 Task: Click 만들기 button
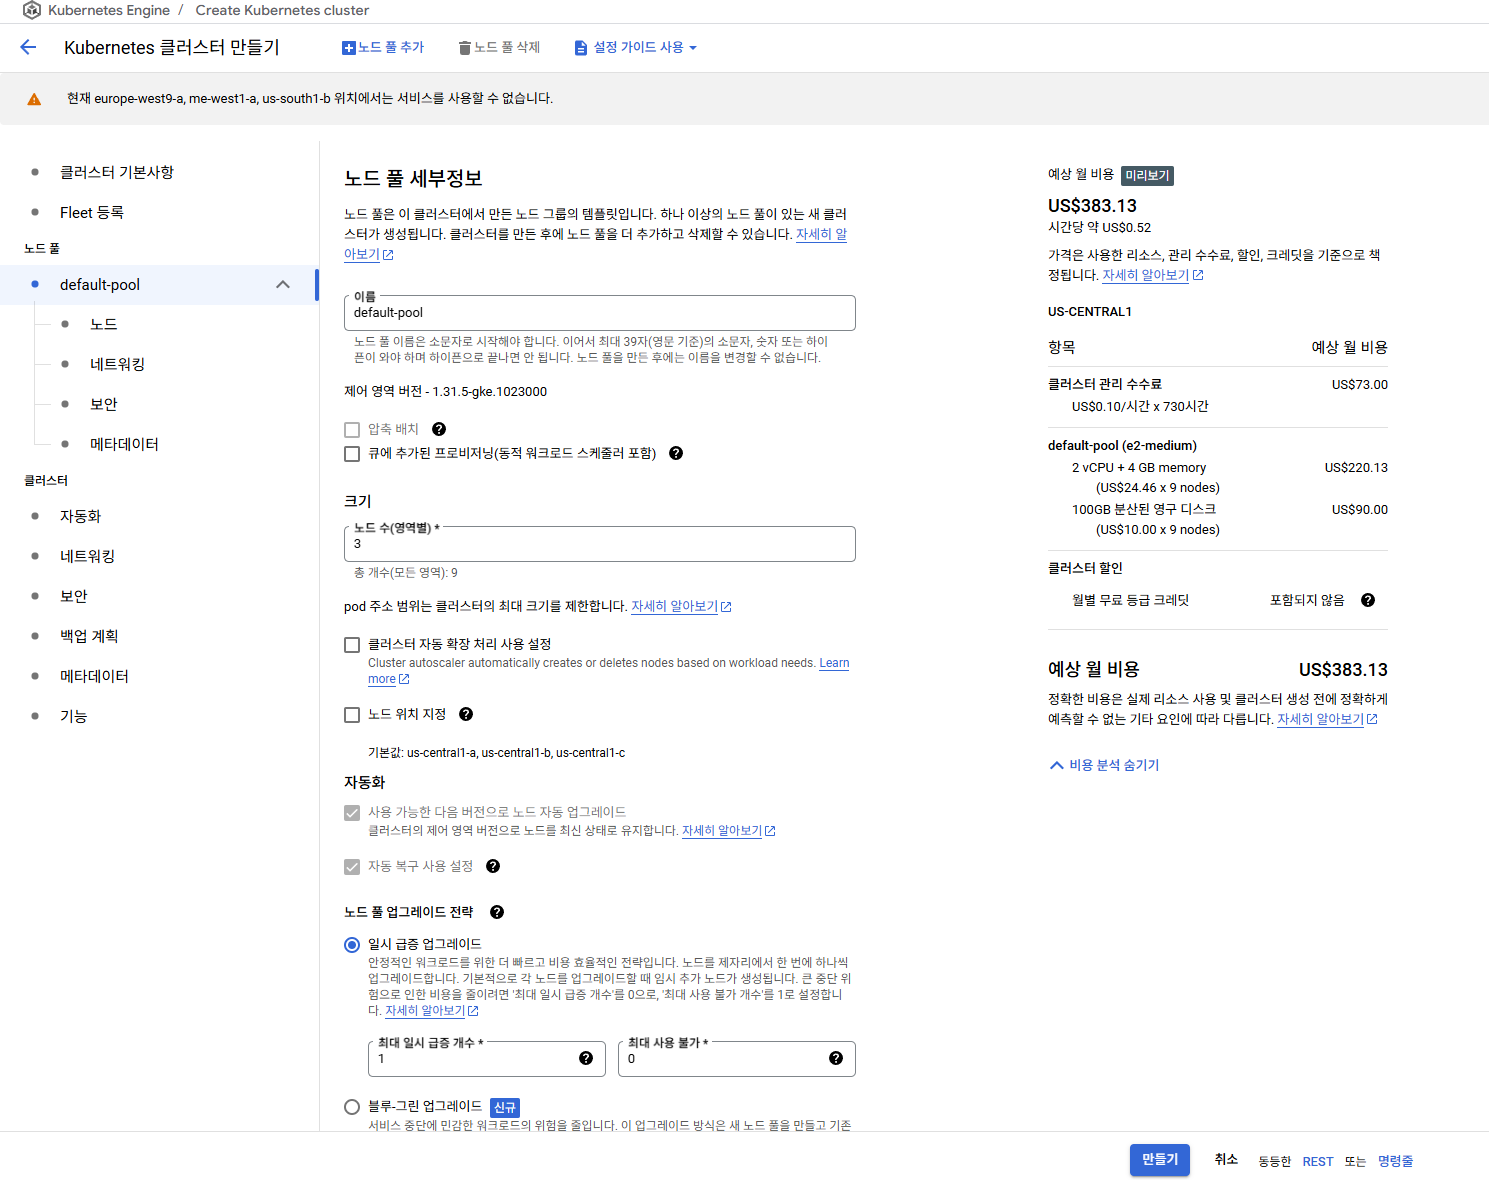(x=1160, y=1160)
